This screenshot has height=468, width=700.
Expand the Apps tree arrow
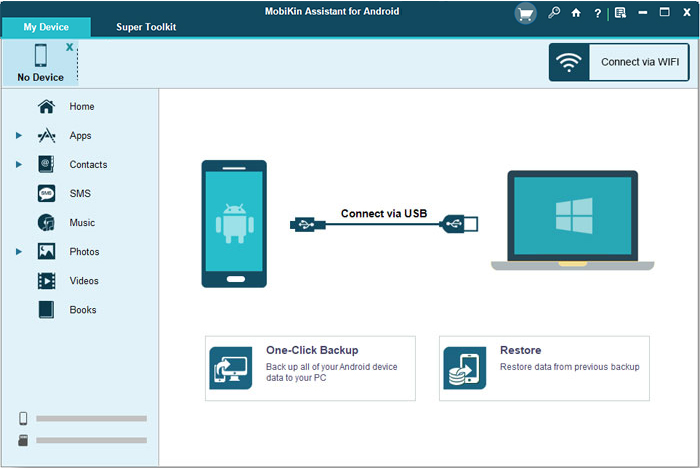tap(19, 135)
